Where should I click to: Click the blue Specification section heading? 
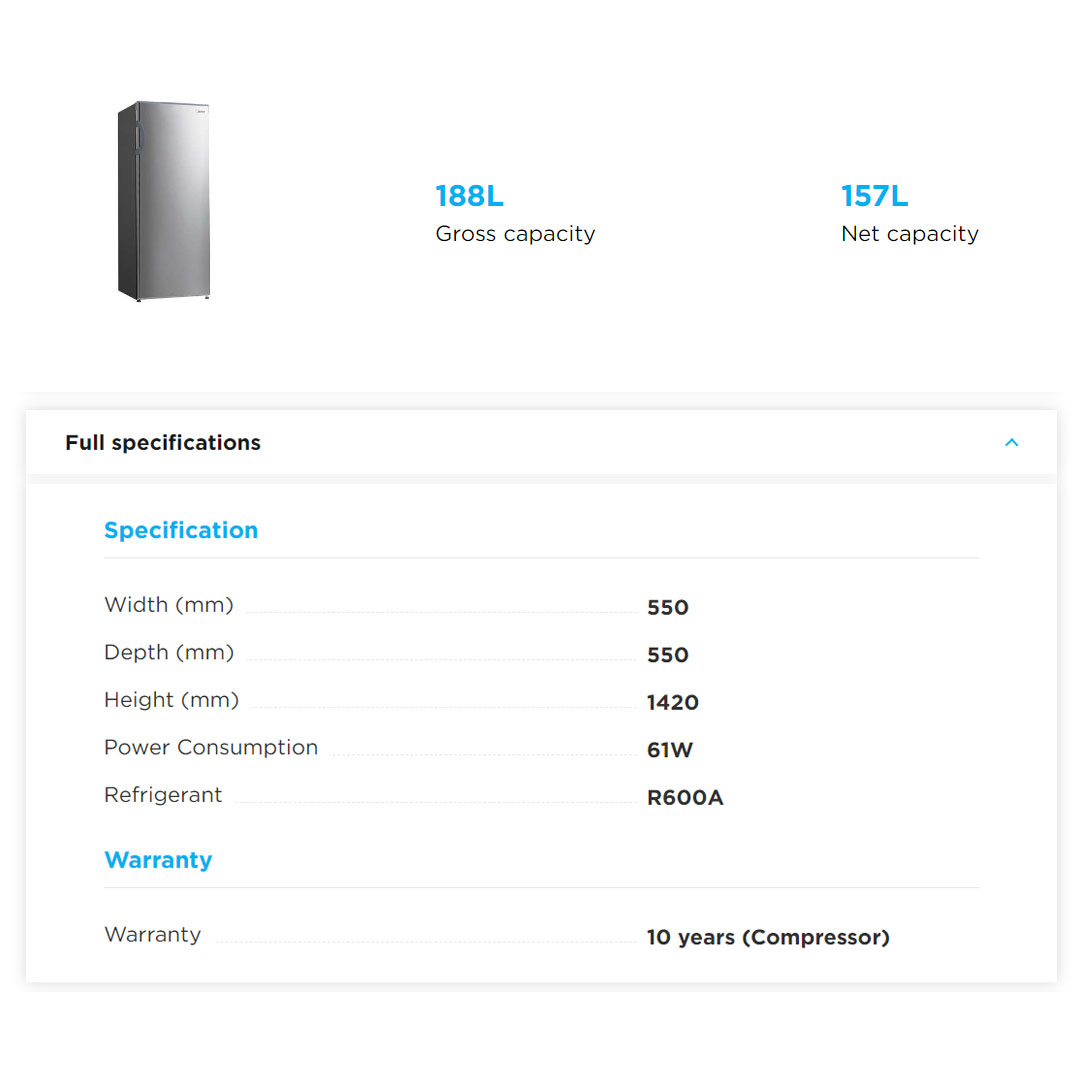[x=181, y=530]
